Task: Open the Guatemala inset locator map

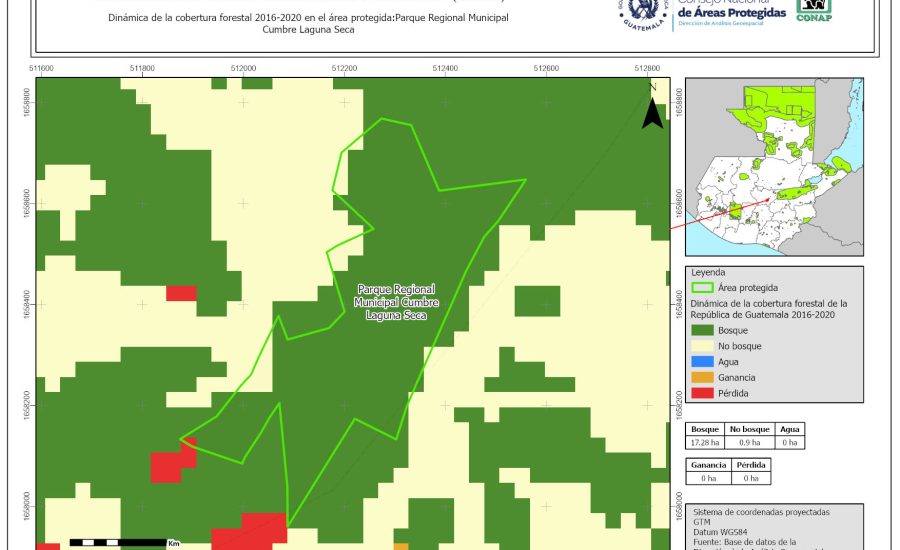Action: pos(774,170)
